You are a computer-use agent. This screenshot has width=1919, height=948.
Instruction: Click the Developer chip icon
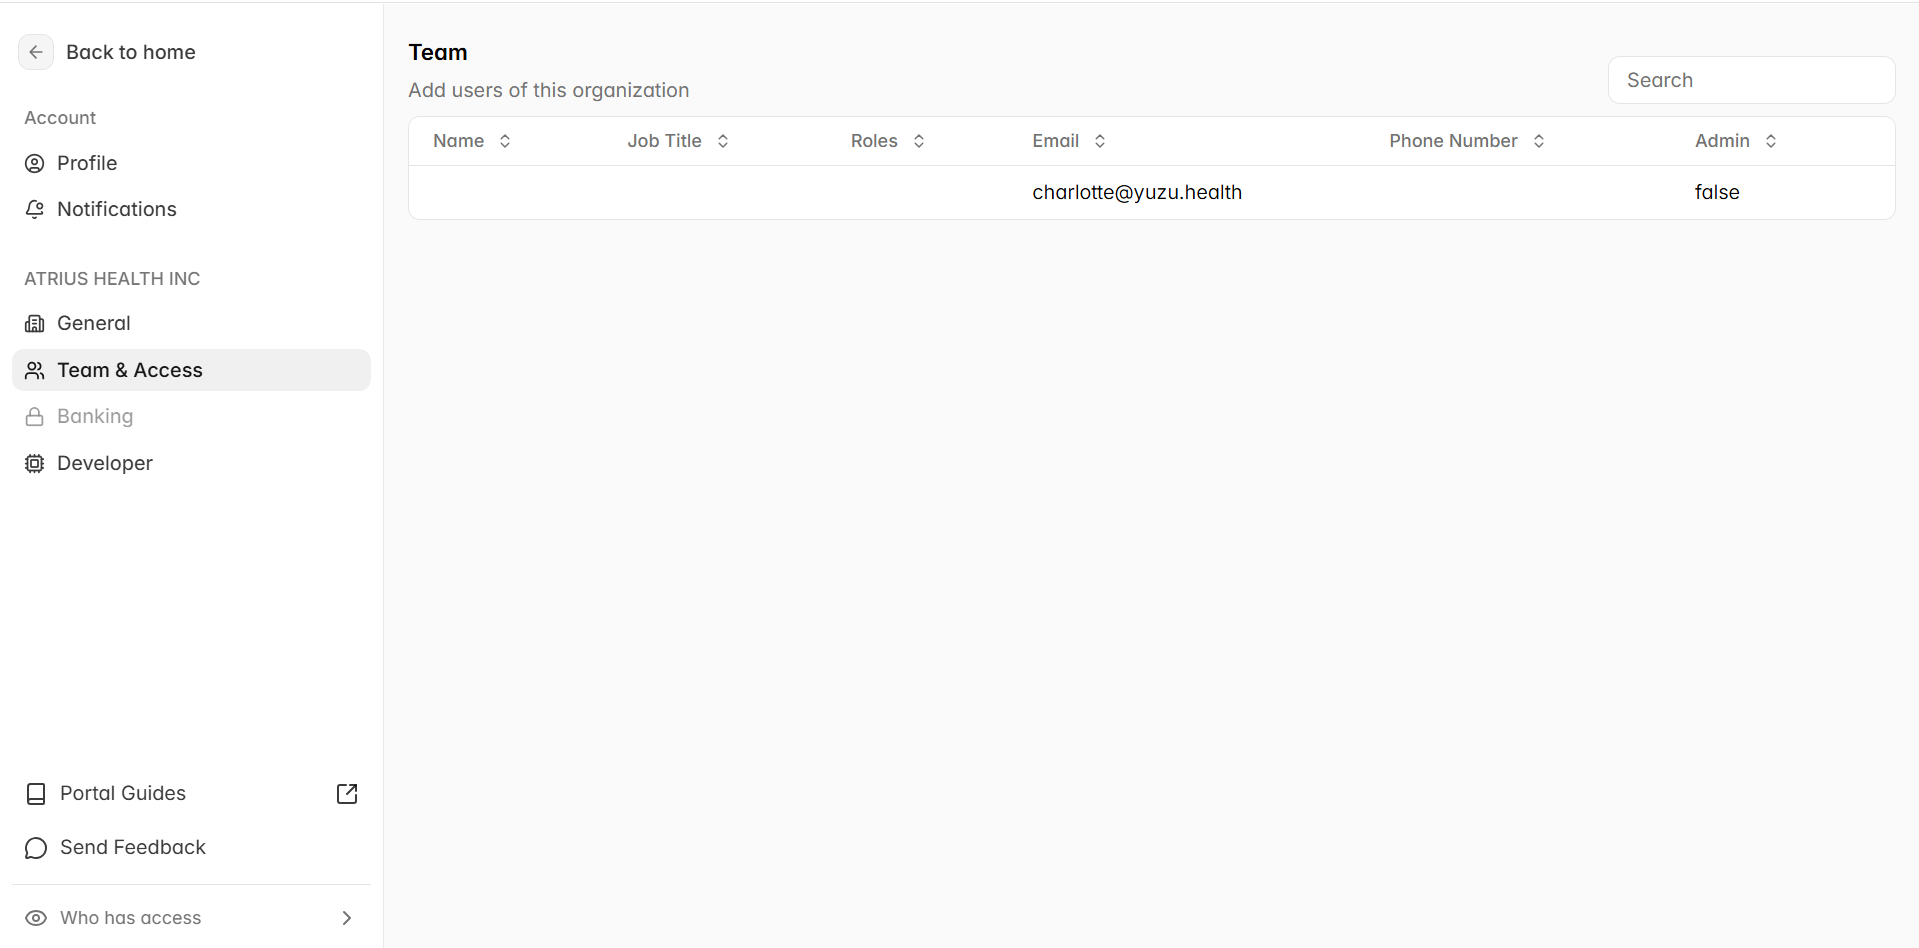35,464
